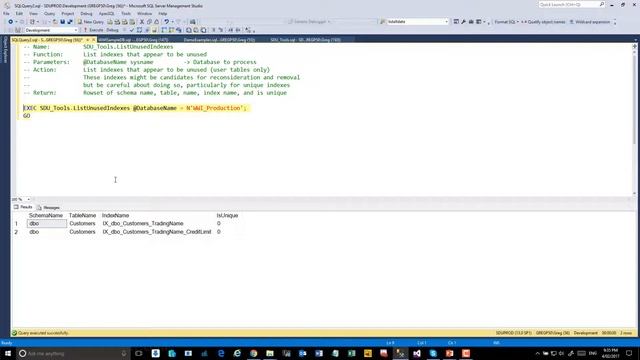Image resolution: width=640 pixels, height=360 pixels.
Task: Open the Development database dropdown
Action: [51, 30]
